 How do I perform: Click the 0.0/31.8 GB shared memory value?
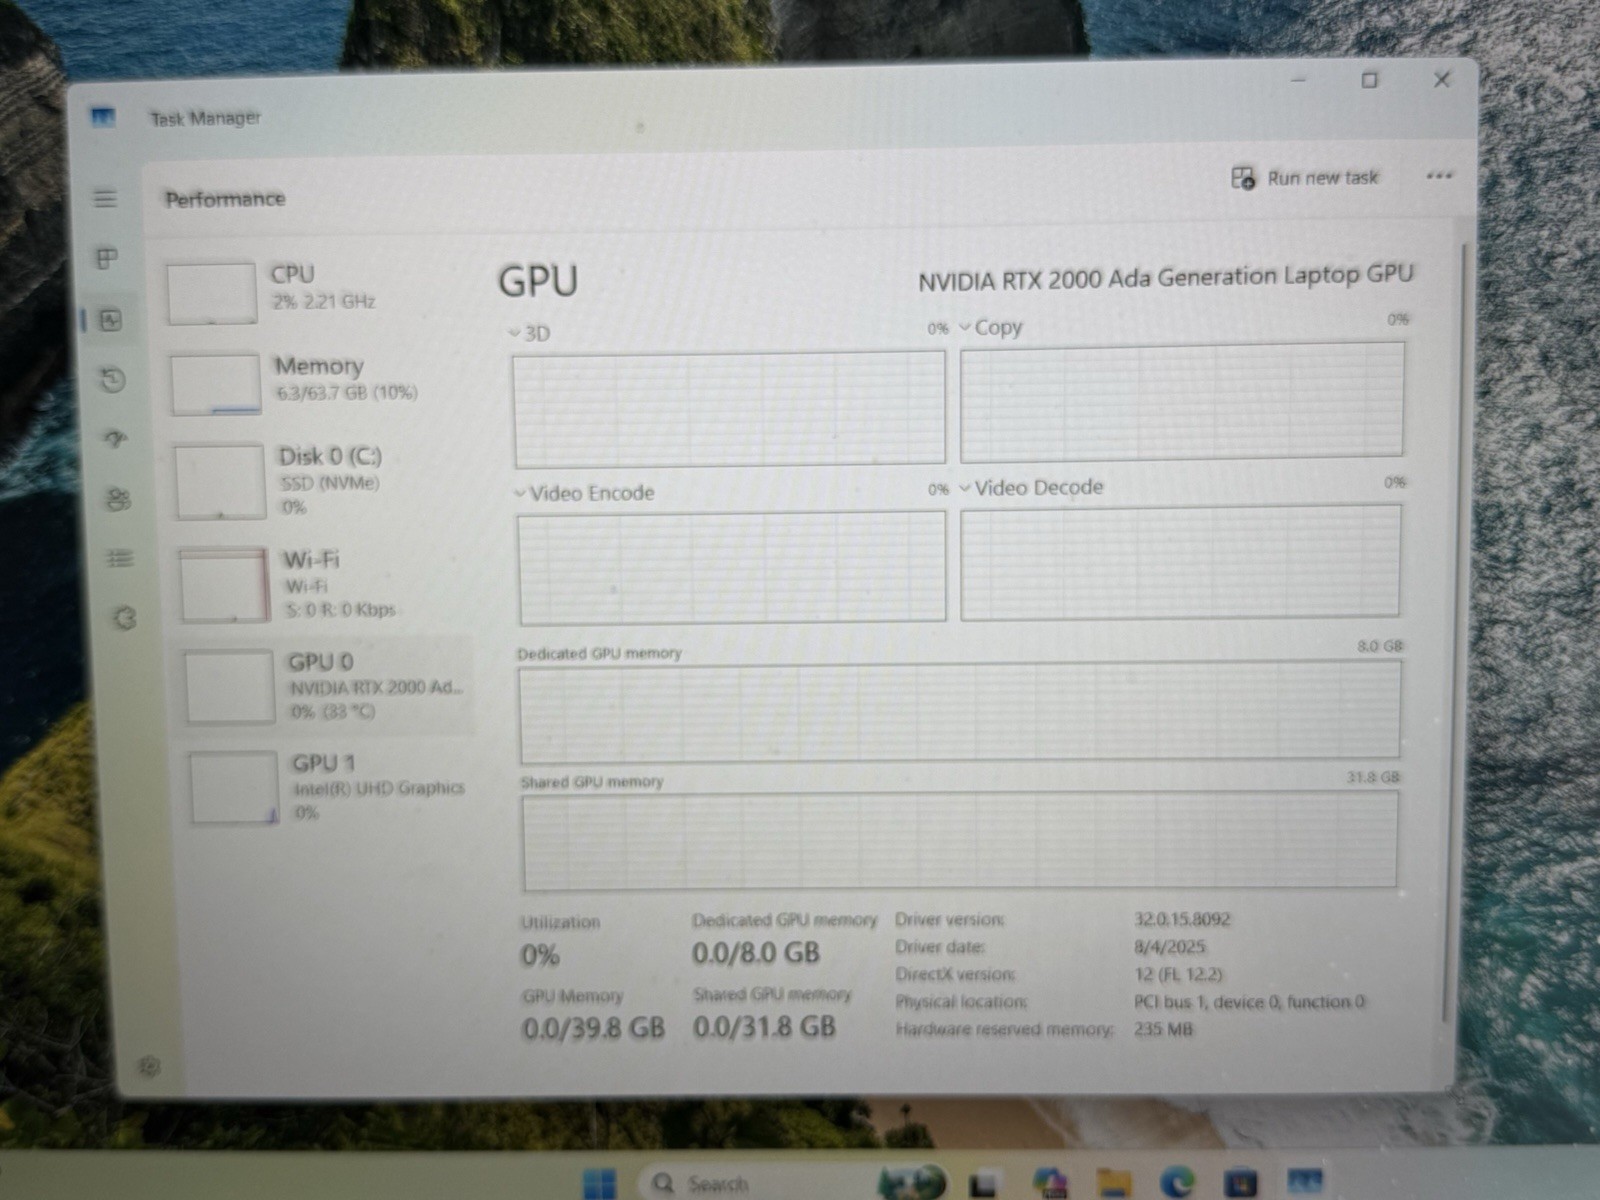[x=764, y=1027]
